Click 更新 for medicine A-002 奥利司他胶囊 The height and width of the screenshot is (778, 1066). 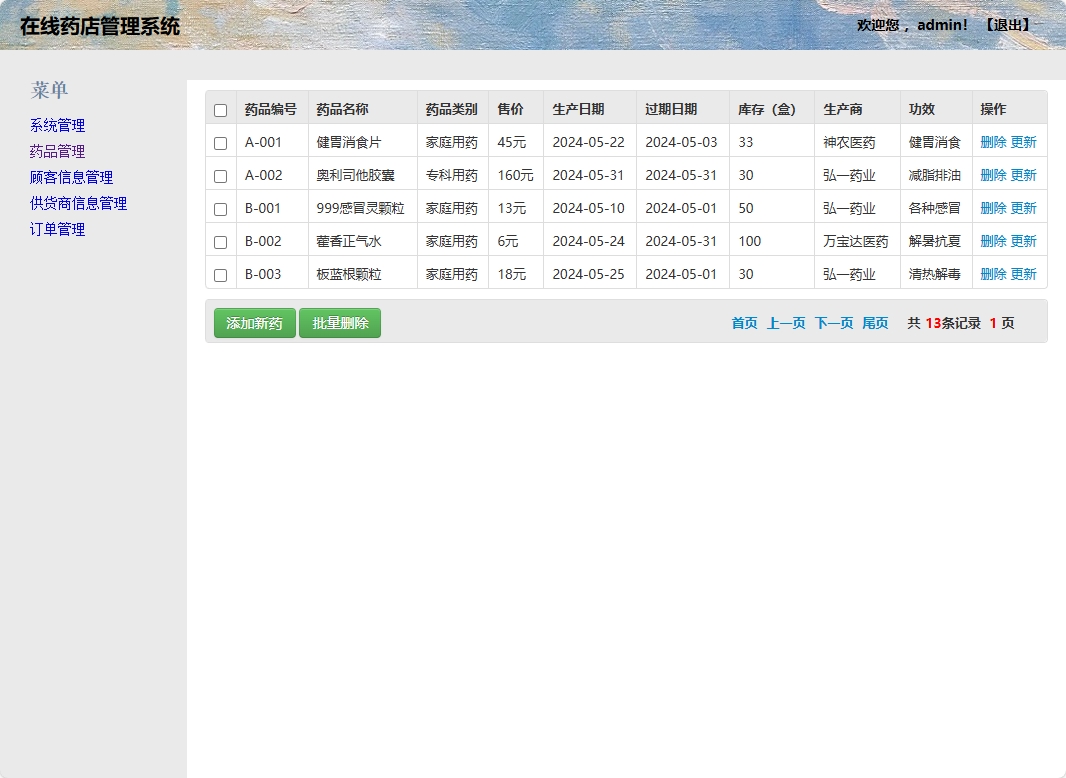pyautogui.click(x=1026, y=174)
